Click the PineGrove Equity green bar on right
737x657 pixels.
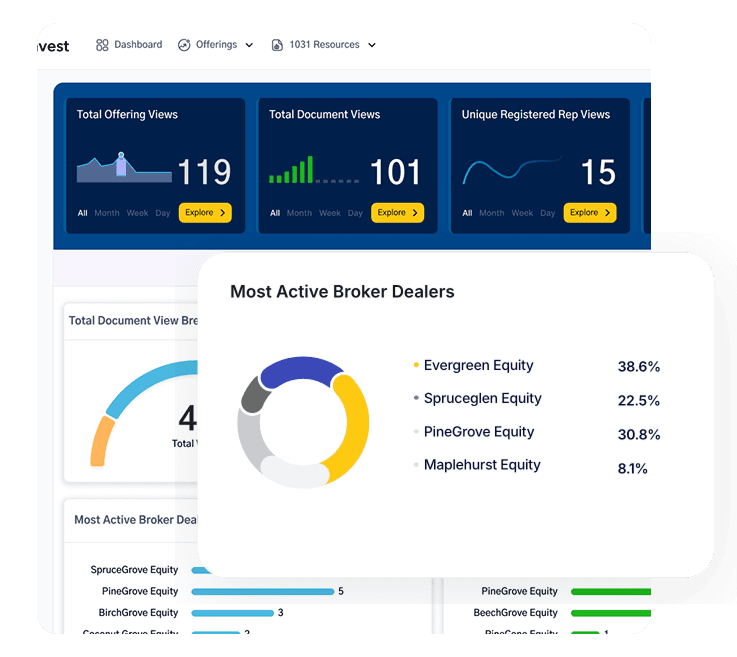click(x=611, y=592)
